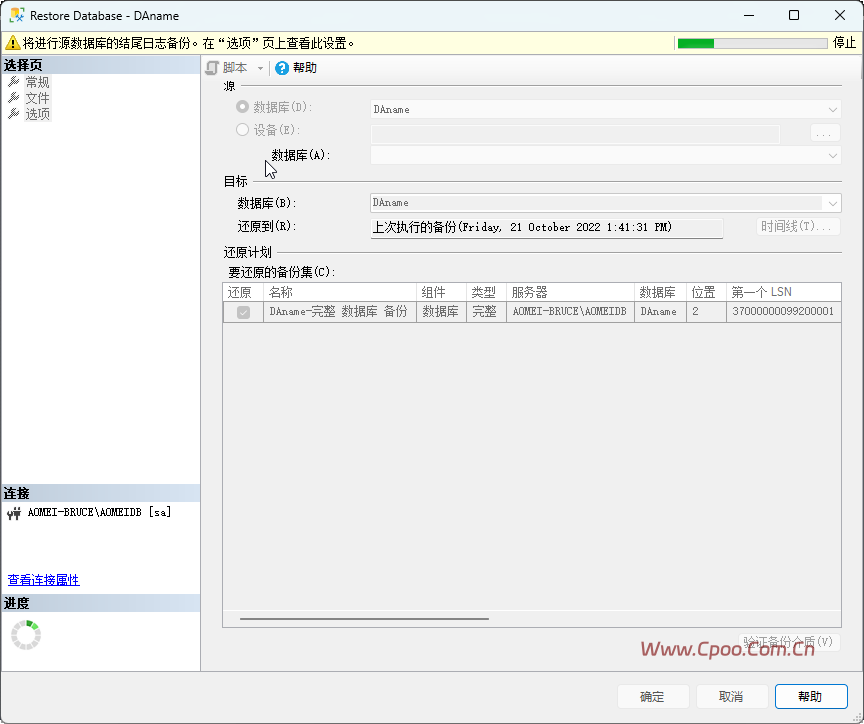Click the 帮助 button at bottom right
Viewport: 864px width, 724px height.
[x=811, y=696]
